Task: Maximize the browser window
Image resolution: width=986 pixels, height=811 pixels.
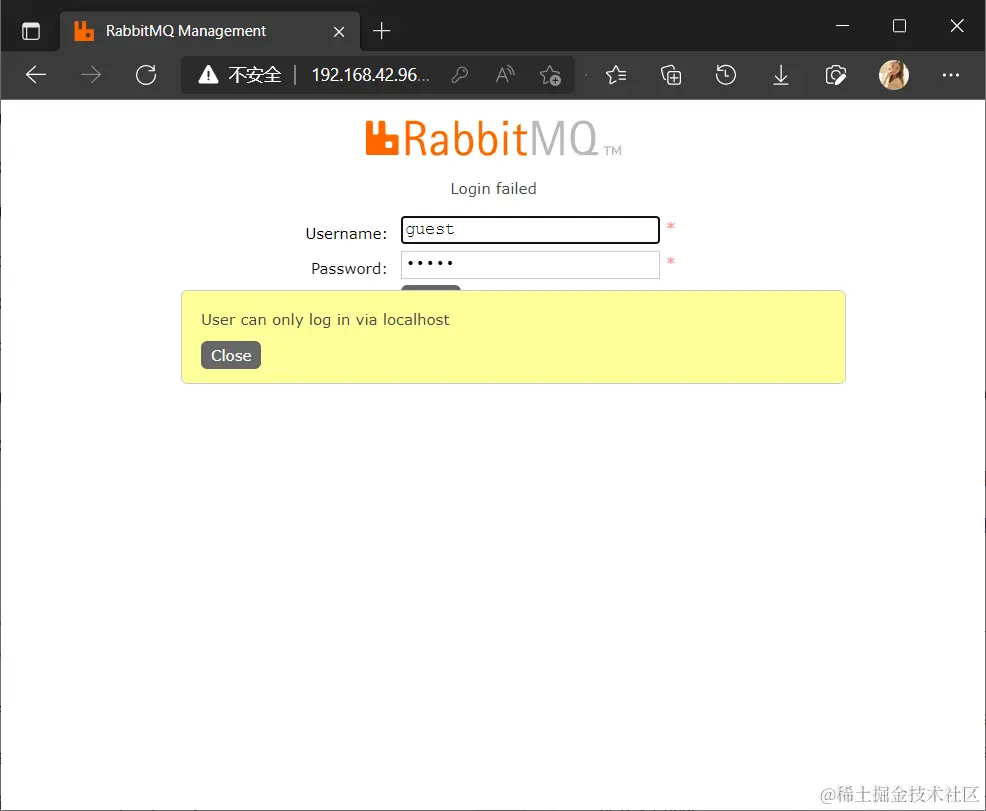Action: coord(899,26)
